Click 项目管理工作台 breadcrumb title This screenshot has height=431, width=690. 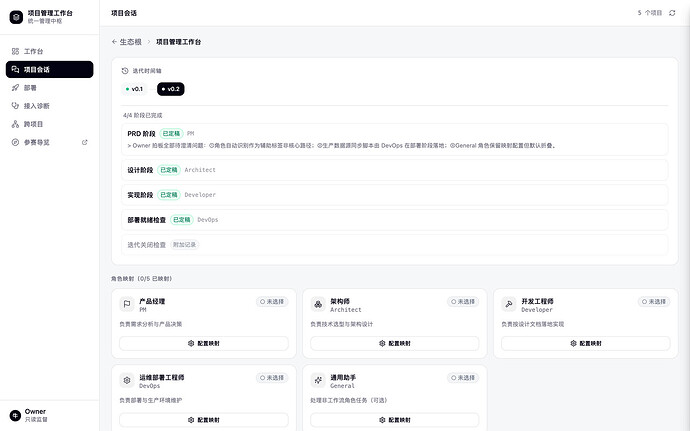tap(179, 42)
